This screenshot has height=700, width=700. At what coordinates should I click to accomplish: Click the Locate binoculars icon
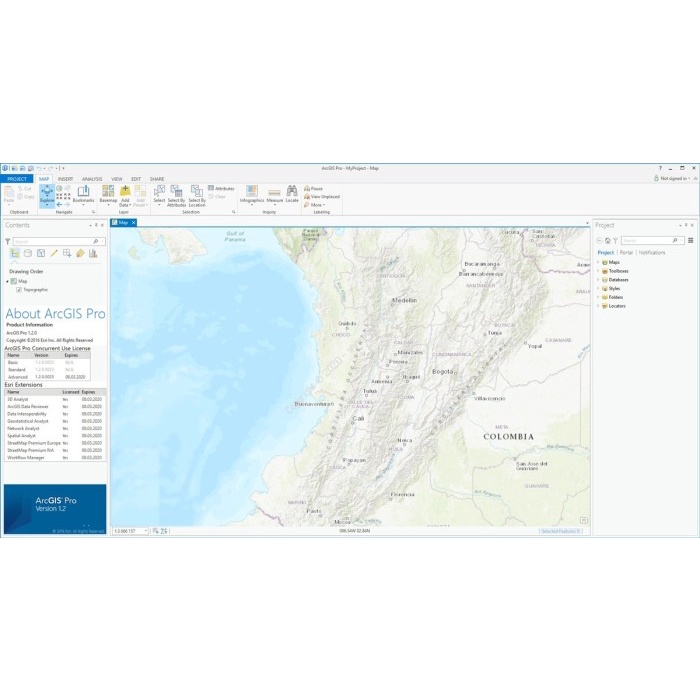pos(292,191)
